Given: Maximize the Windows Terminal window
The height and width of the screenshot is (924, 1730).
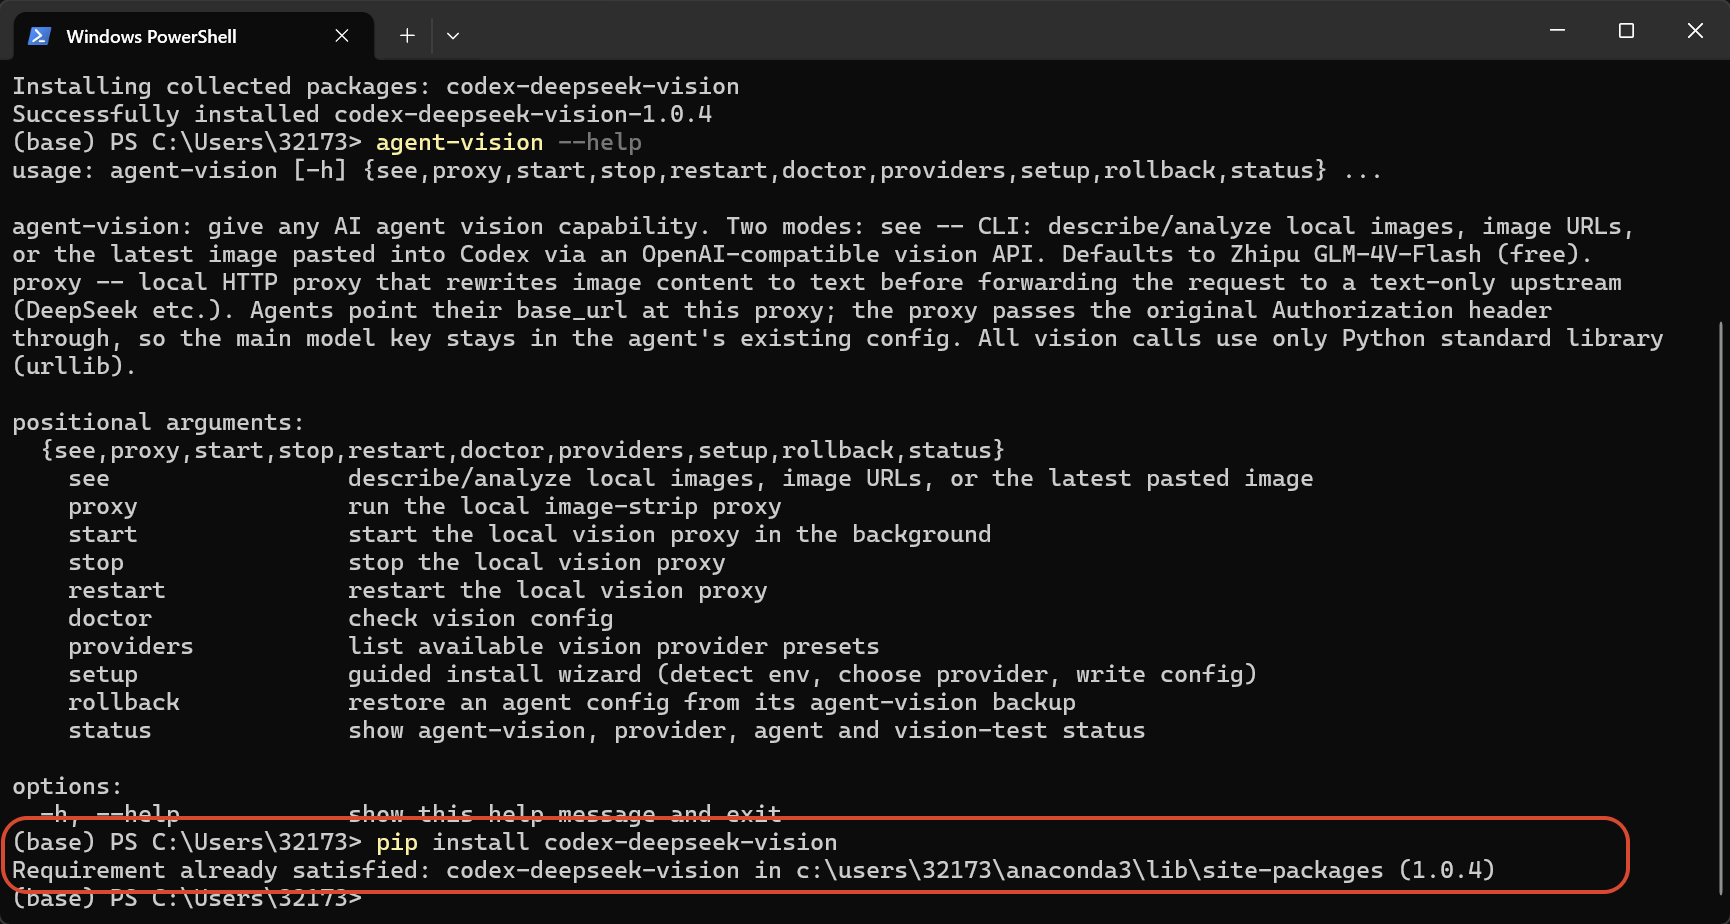Looking at the screenshot, I should click(1626, 31).
